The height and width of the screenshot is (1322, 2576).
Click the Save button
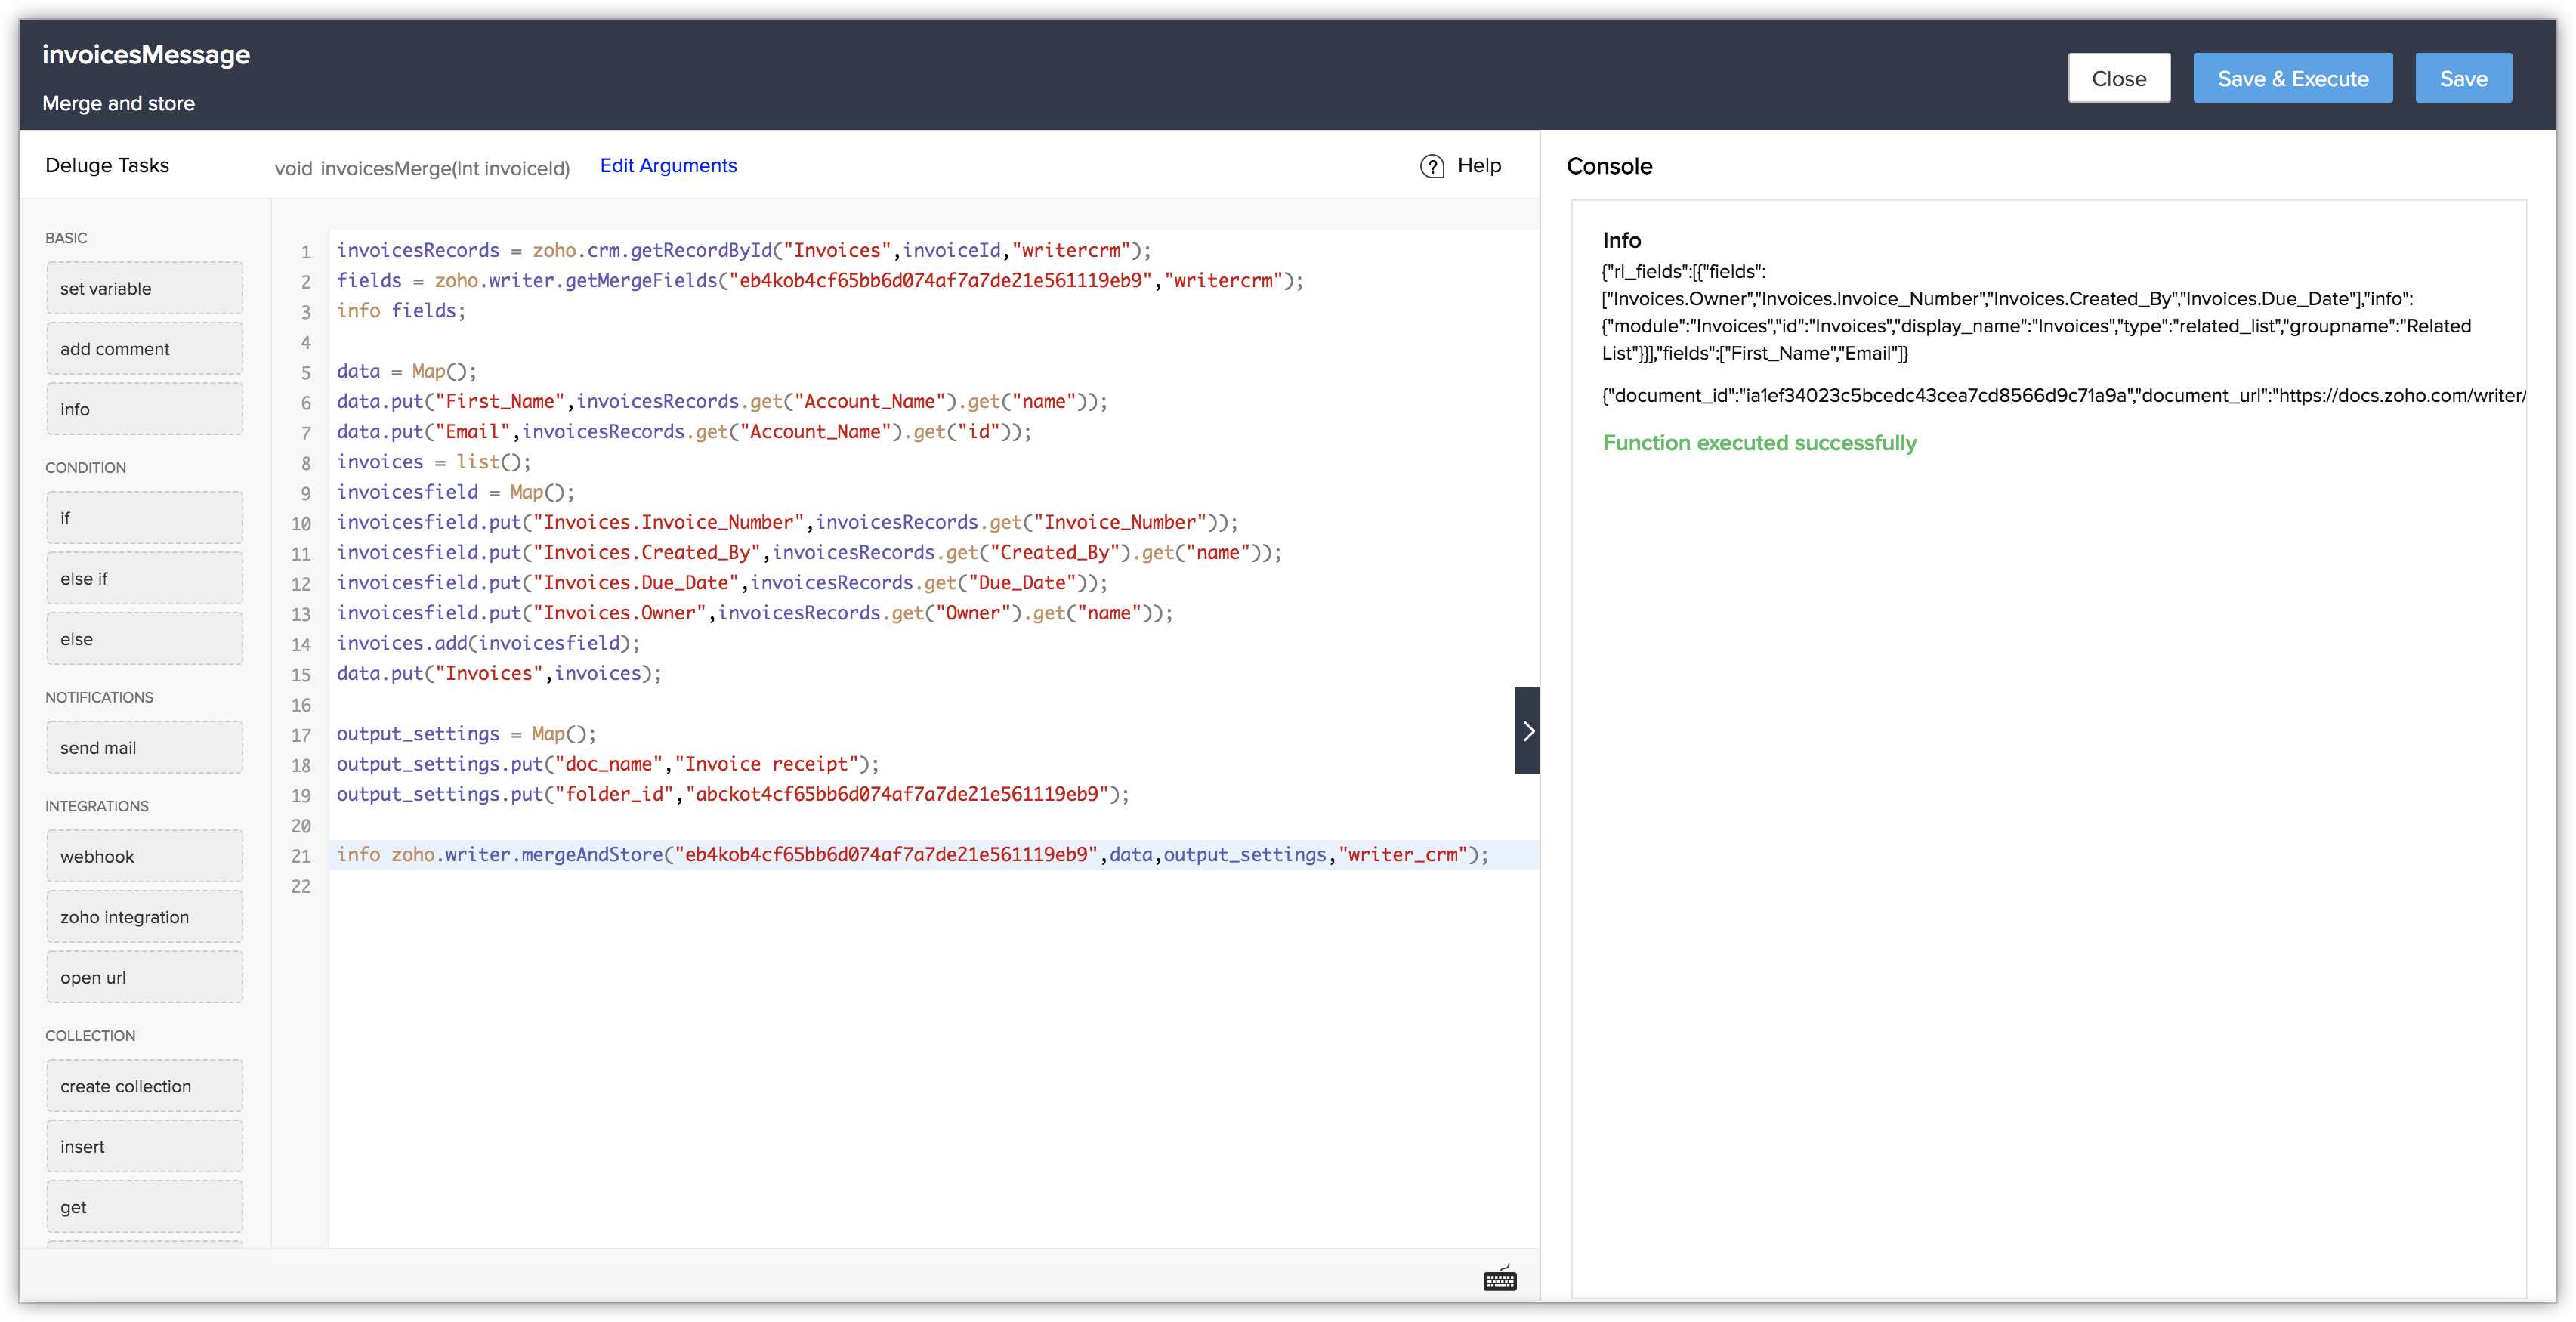2463,78
